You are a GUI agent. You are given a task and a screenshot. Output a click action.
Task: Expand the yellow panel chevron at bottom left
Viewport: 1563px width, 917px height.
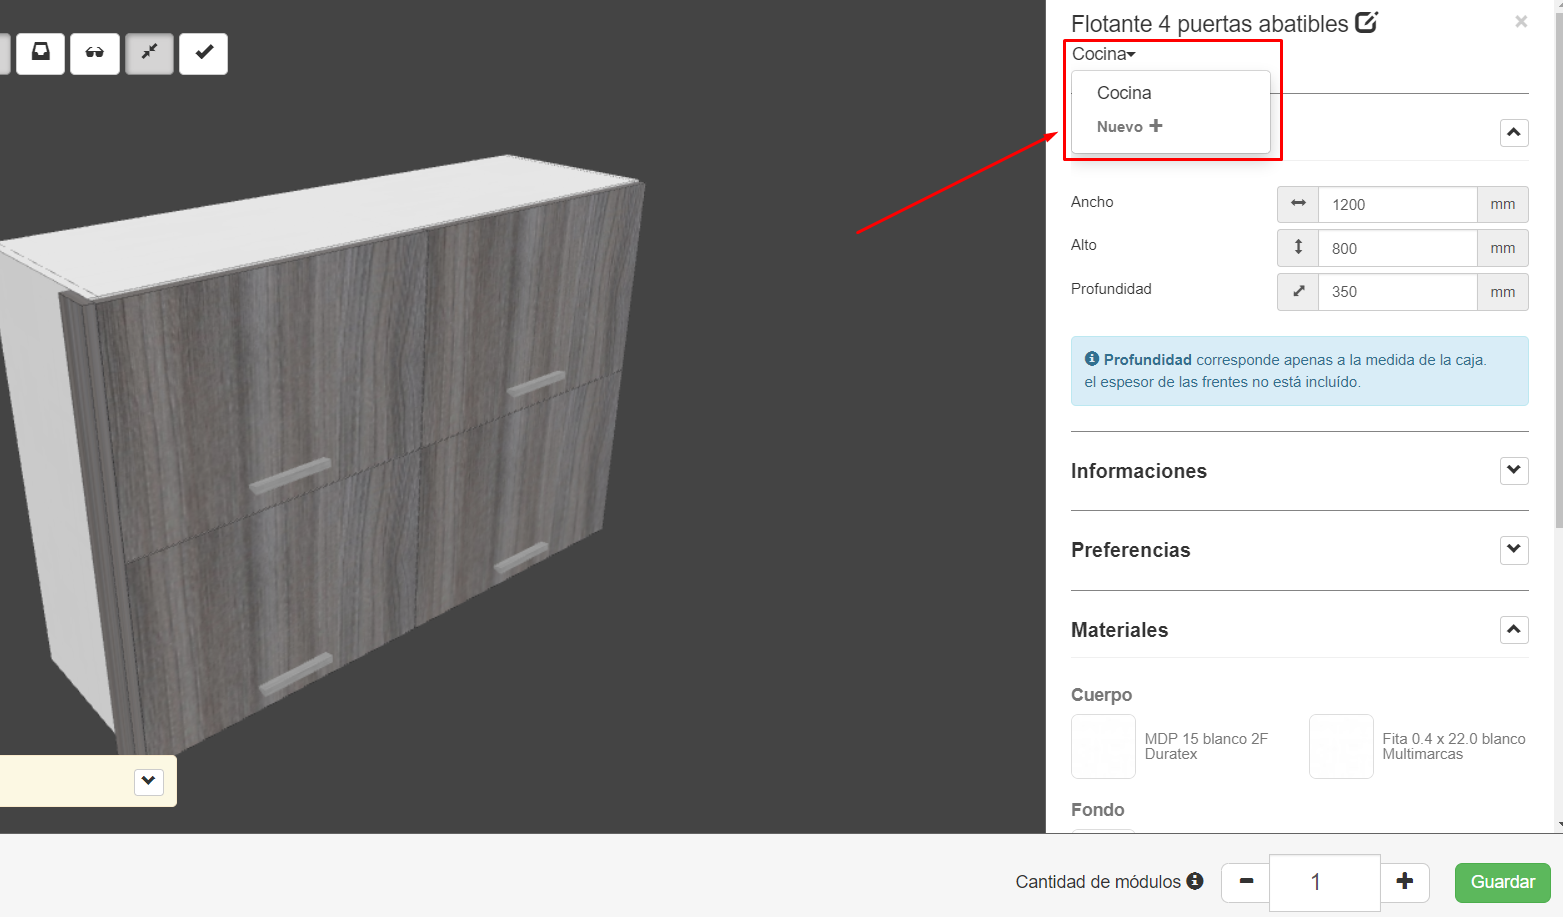coord(148,781)
